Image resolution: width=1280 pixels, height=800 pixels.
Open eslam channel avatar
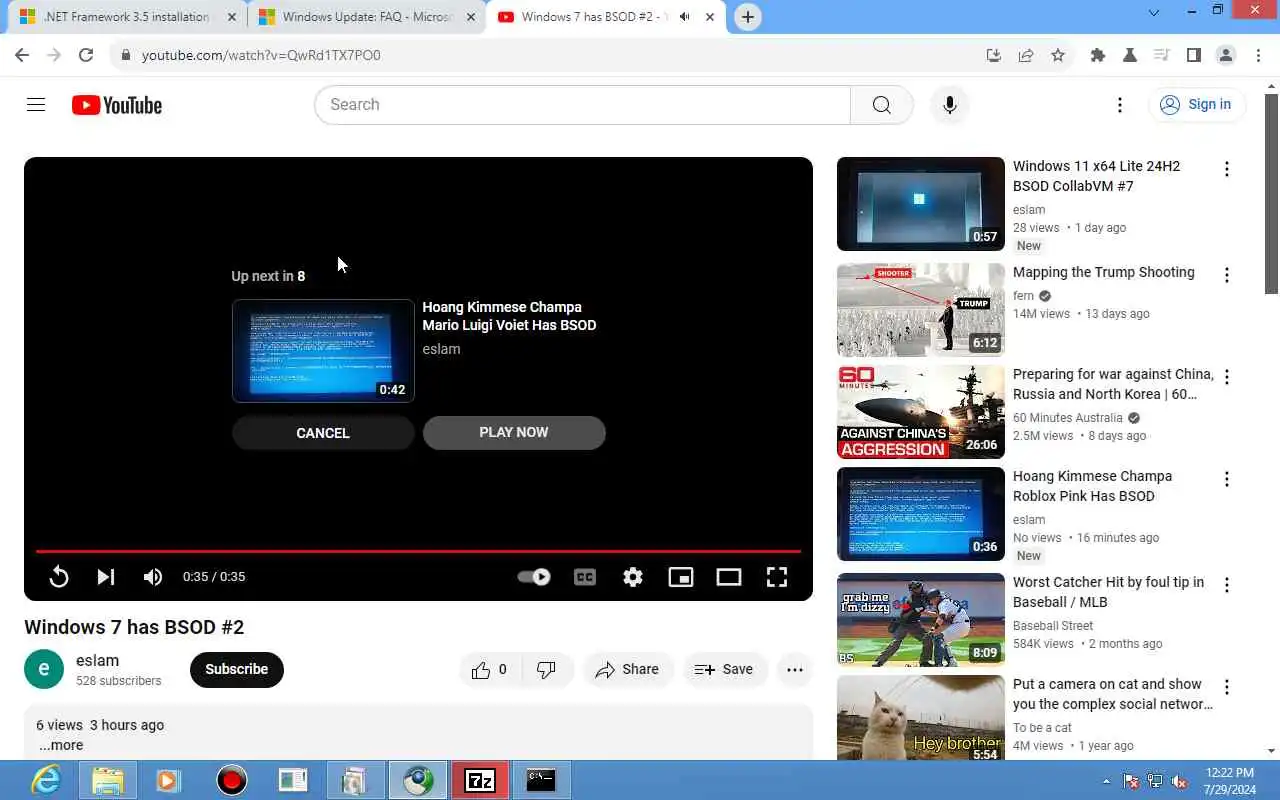(x=44, y=670)
